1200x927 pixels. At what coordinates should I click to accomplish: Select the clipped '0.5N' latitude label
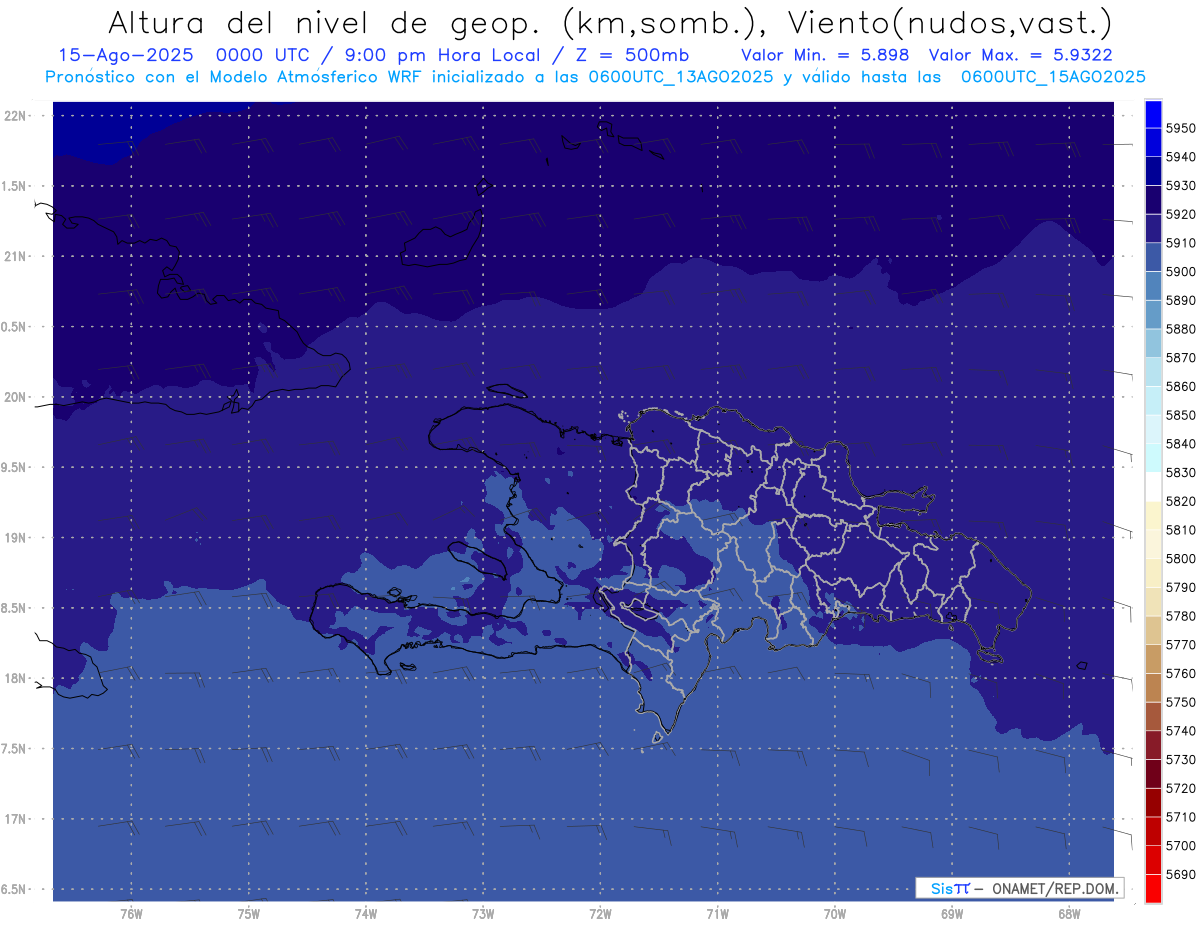pos(13,327)
